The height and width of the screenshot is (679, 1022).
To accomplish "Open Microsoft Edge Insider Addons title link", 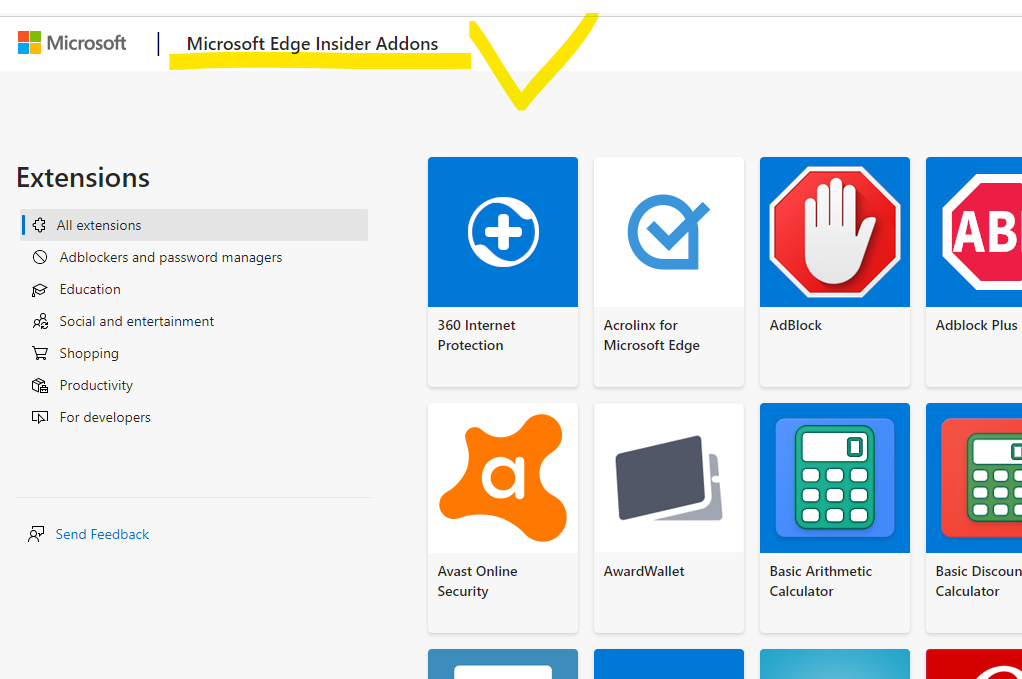I will tap(312, 44).
